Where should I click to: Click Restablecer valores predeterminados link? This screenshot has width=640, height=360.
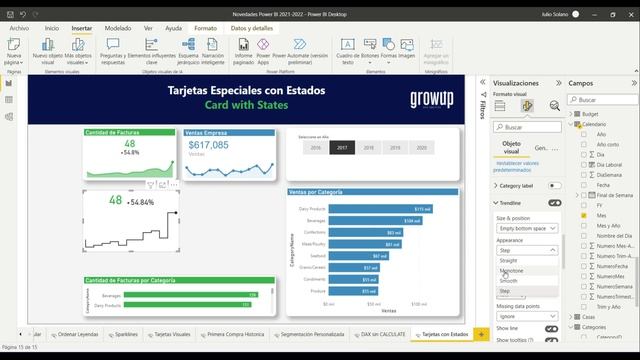click(516, 167)
